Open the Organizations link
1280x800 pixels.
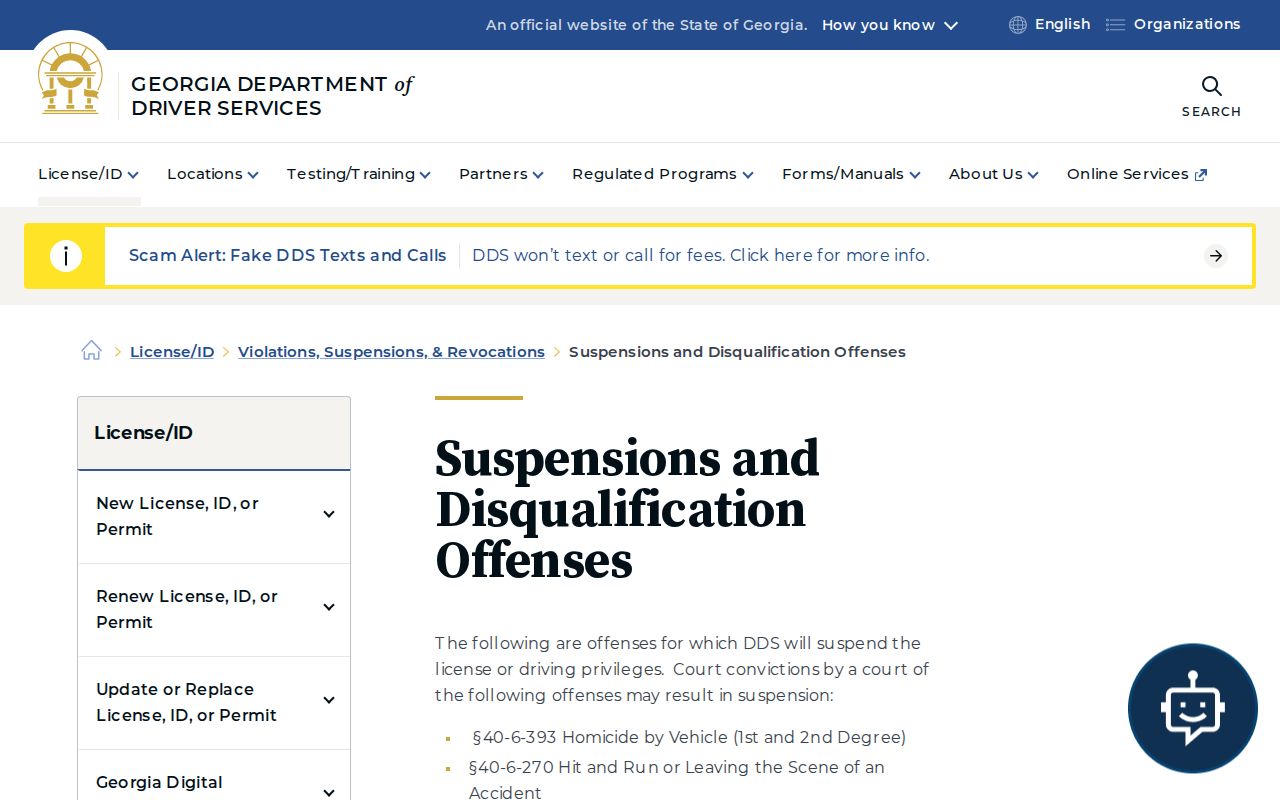[x=1187, y=24]
